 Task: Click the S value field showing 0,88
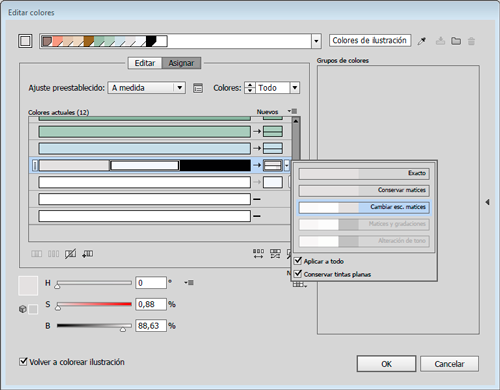[x=151, y=304]
